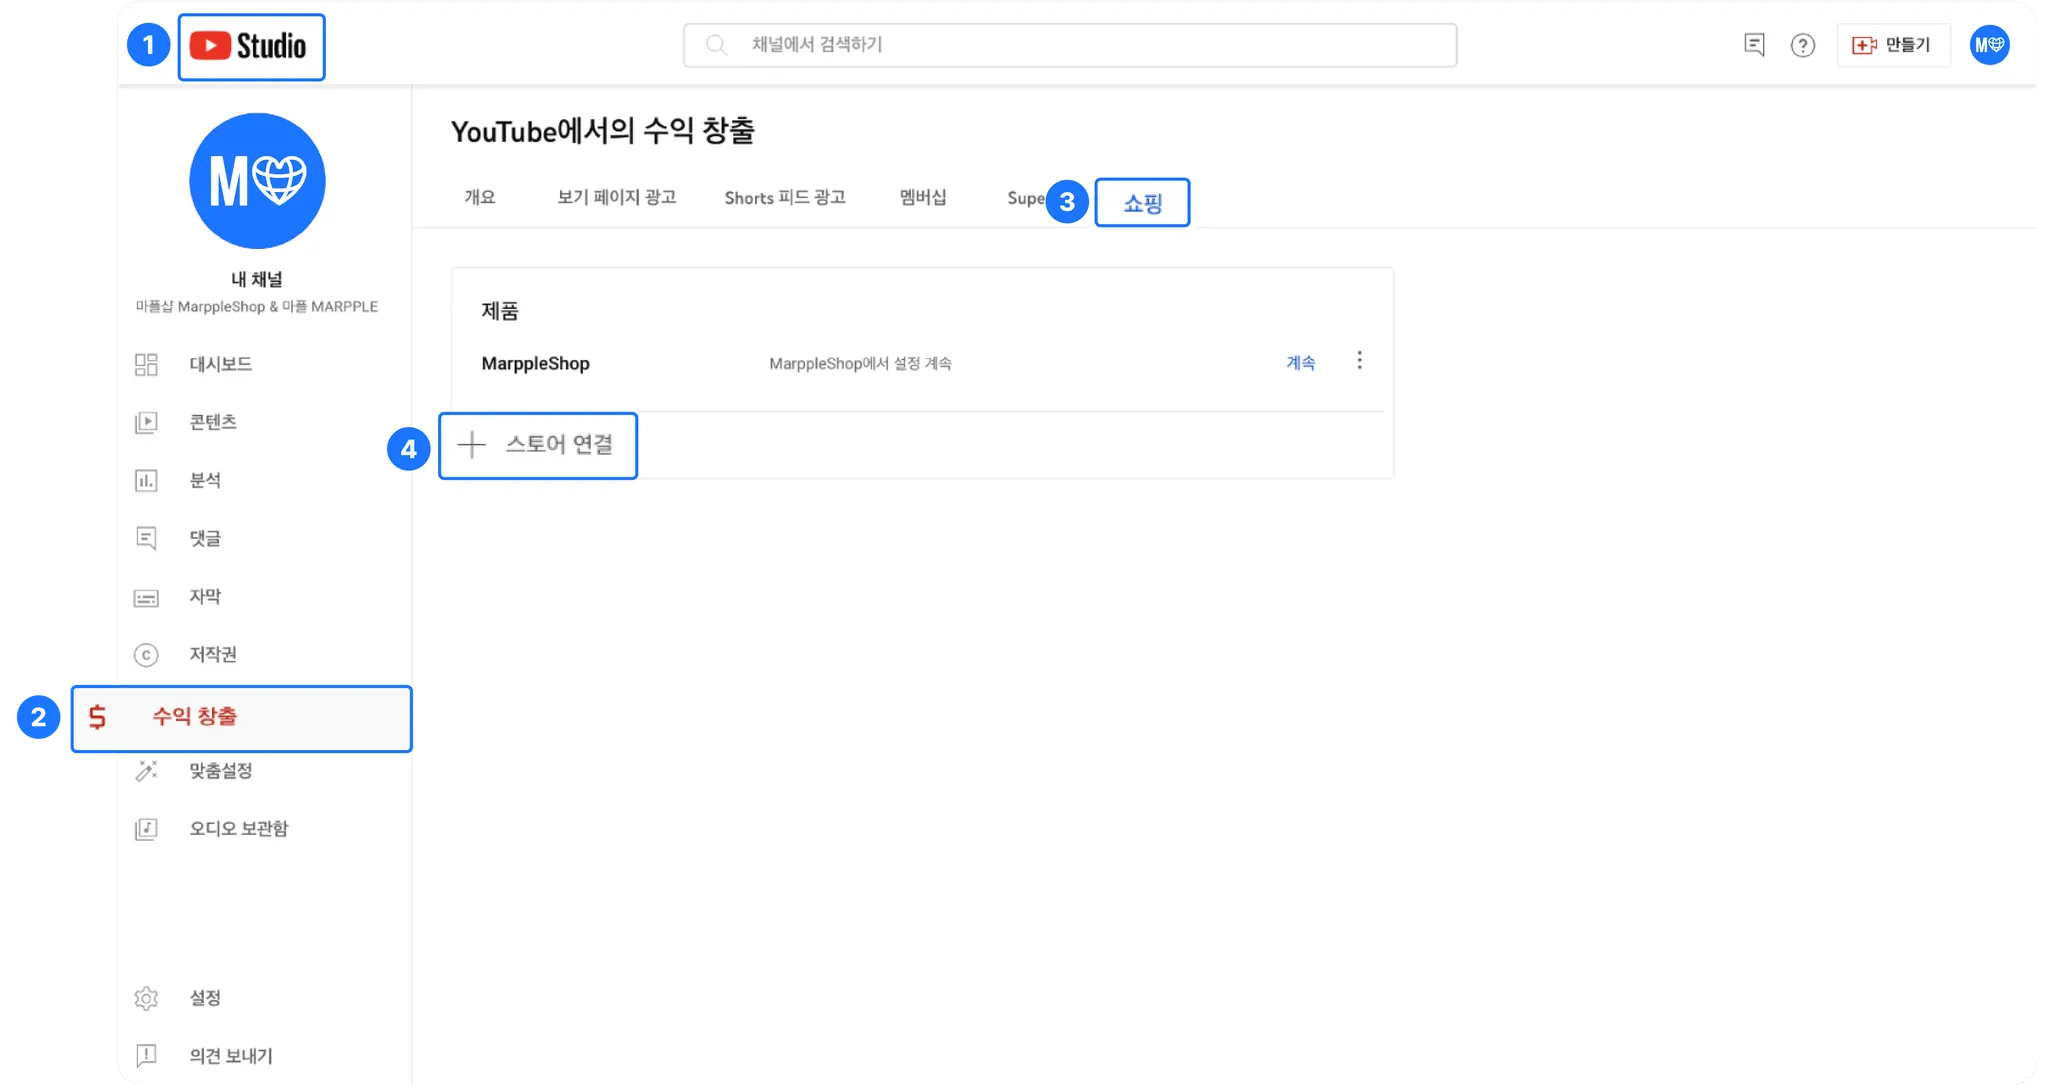Viewport: 2048px width, 1085px height.
Task: Click the help question mark icon
Action: coord(1802,46)
